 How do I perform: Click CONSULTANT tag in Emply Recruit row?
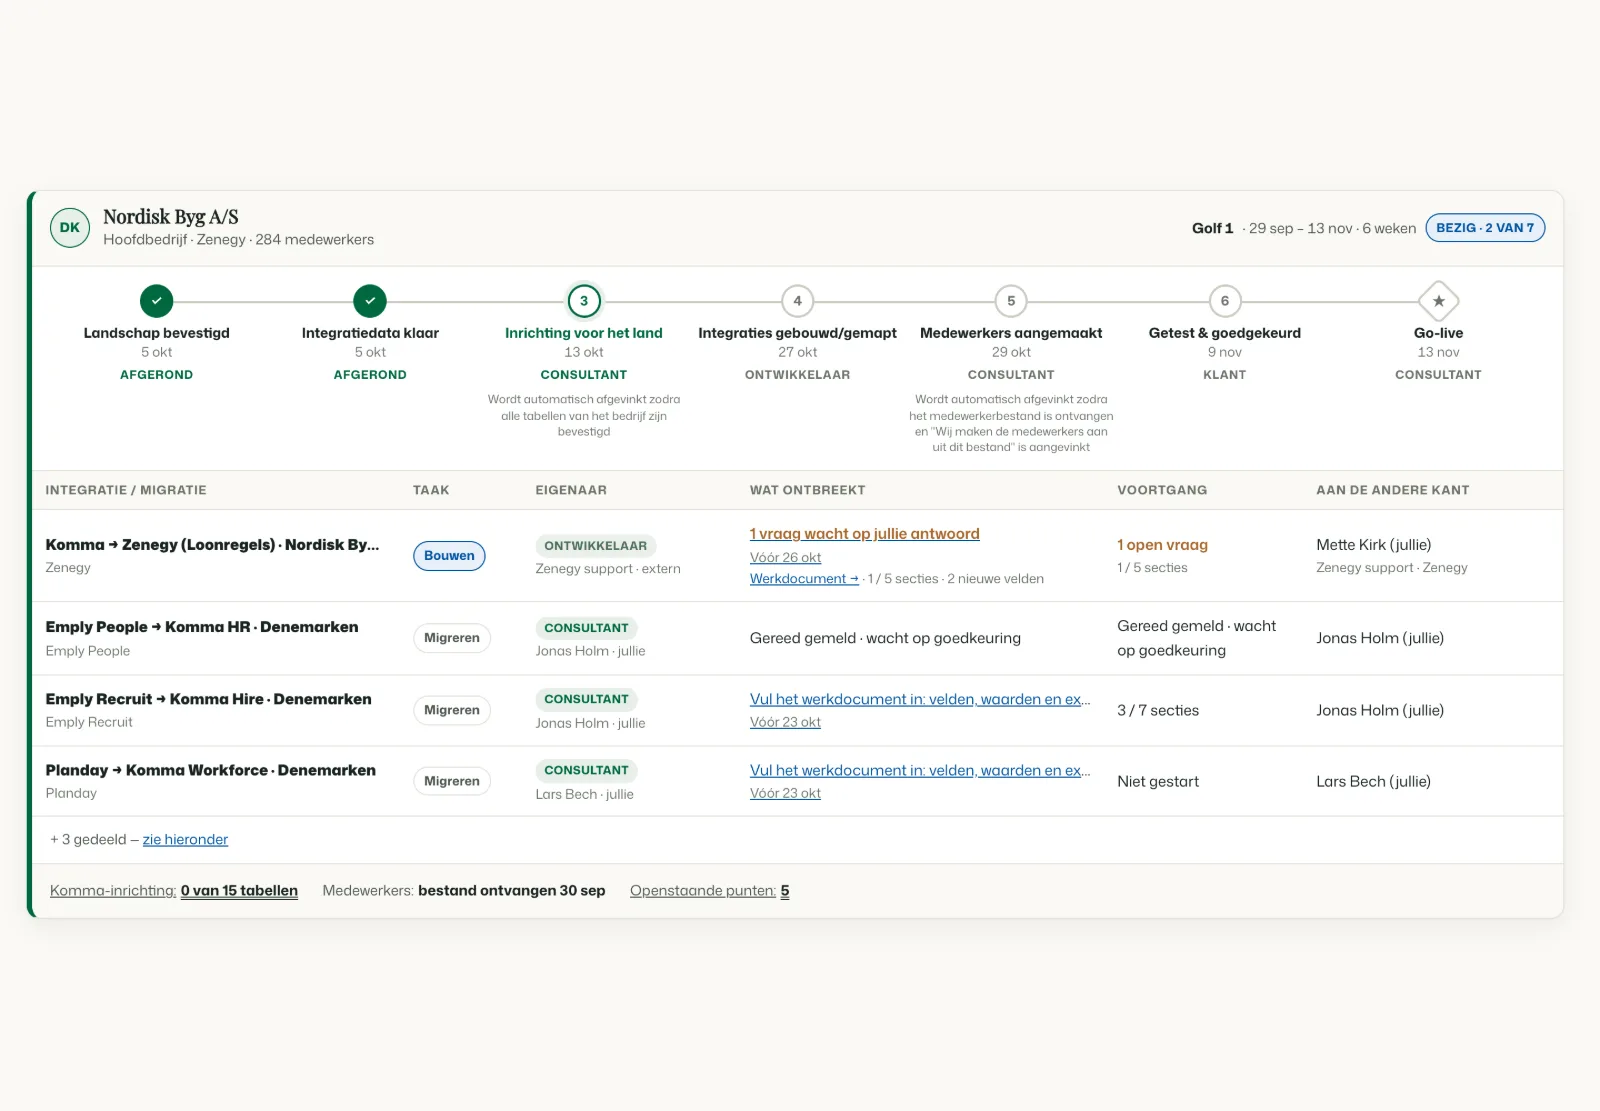coord(586,699)
